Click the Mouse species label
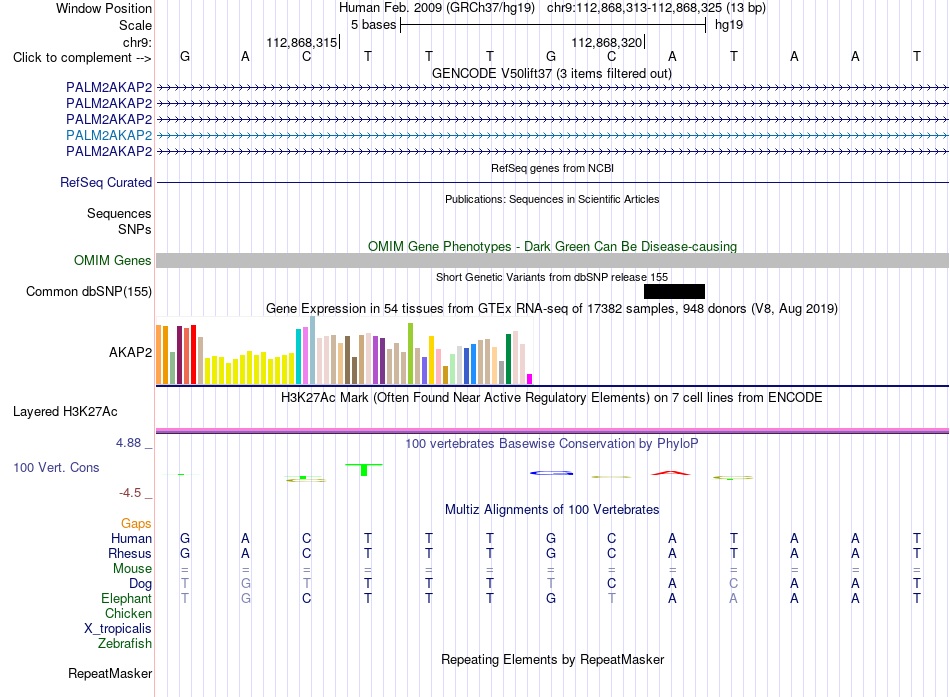 [x=132, y=569]
